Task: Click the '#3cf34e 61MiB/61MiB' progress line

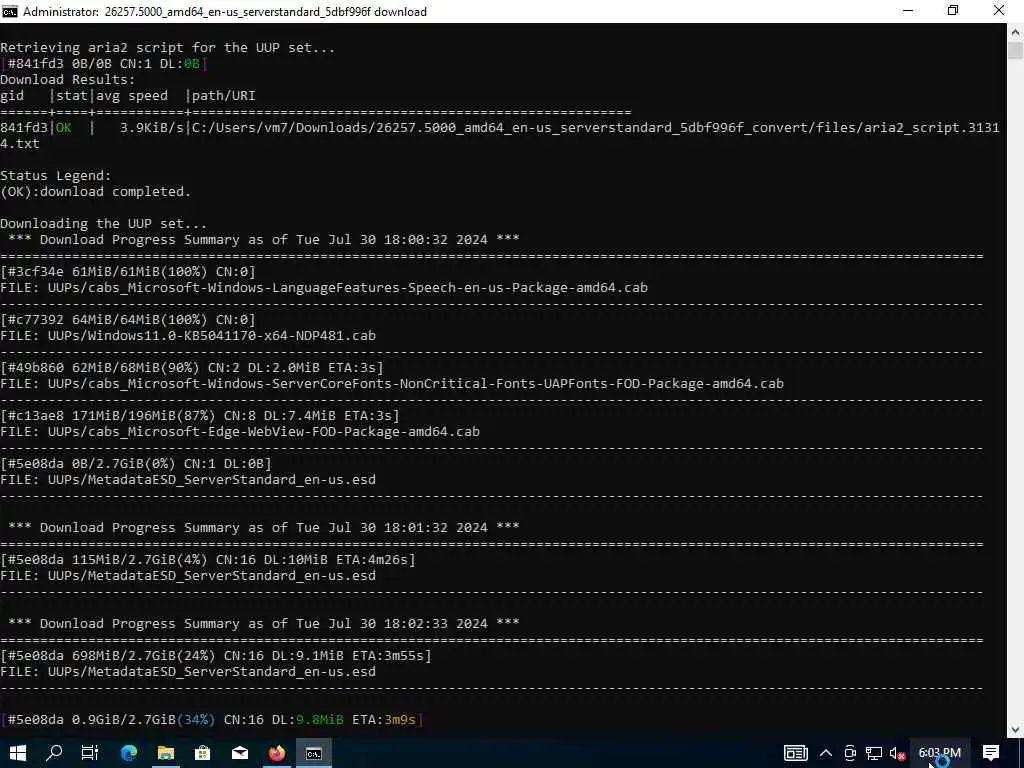Action: (128, 272)
